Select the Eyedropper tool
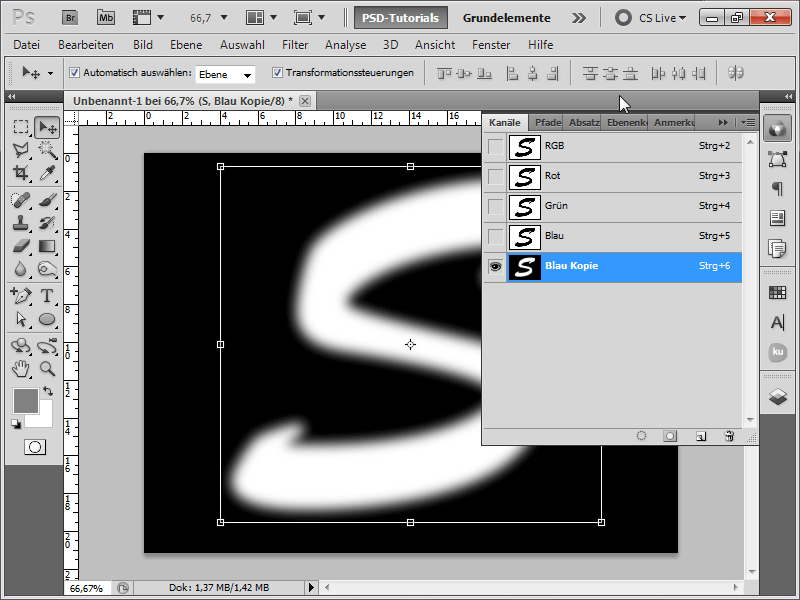This screenshot has width=800, height=600. tap(47, 172)
